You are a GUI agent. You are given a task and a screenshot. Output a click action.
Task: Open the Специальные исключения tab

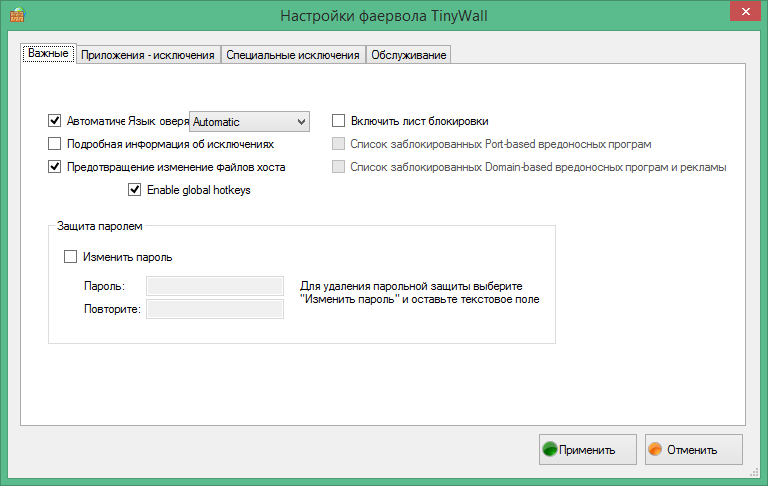pyautogui.click(x=293, y=55)
